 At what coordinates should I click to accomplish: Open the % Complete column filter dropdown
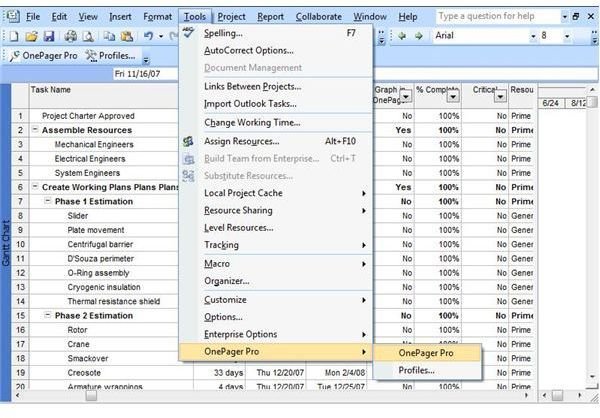[x=453, y=96]
